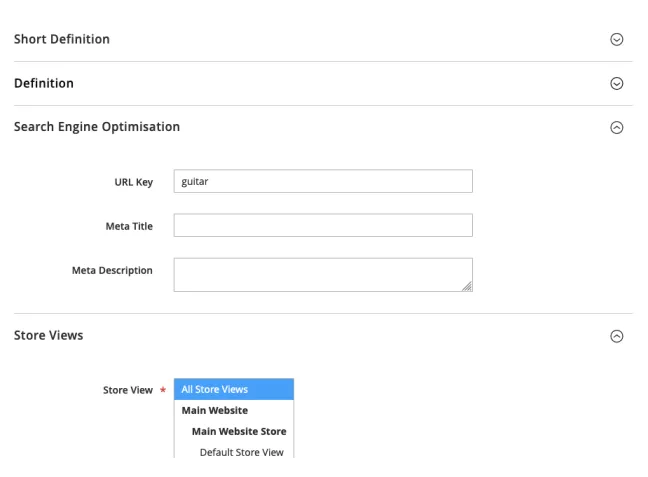Click the Meta Description field label
Screen dimensions: 648x477
coord(112,270)
